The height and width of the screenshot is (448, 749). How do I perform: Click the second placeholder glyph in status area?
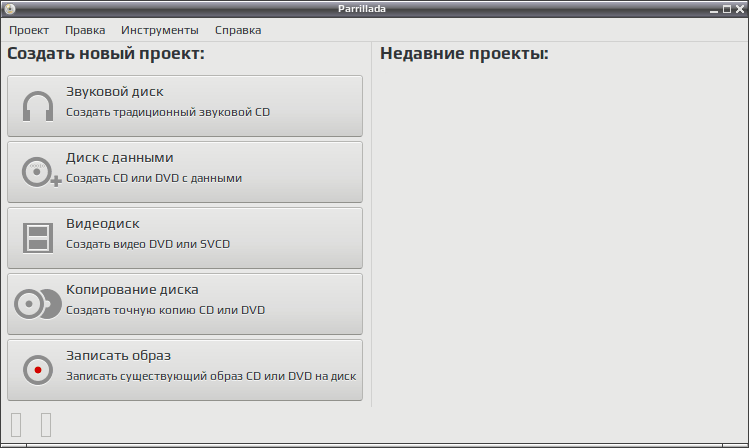(x=46, y=425)
